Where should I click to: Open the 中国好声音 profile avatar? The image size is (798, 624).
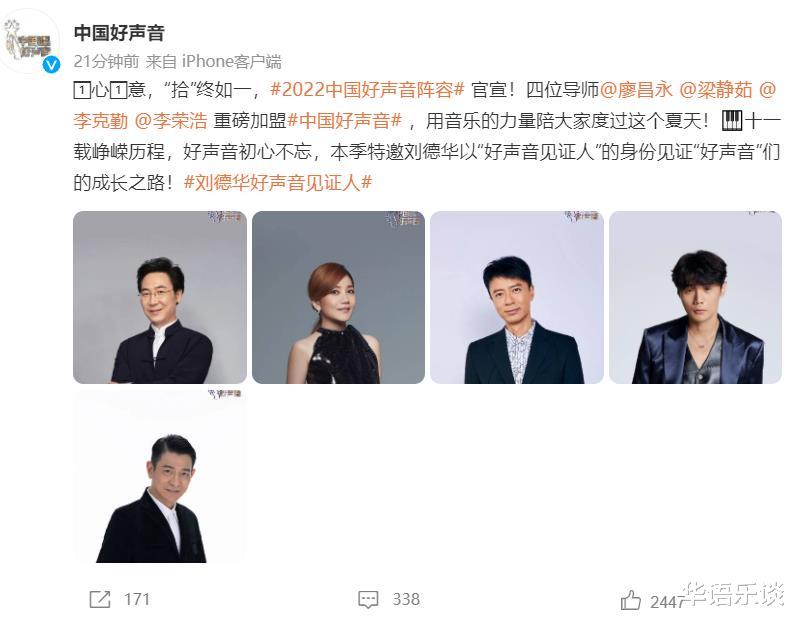pos(29,42)
